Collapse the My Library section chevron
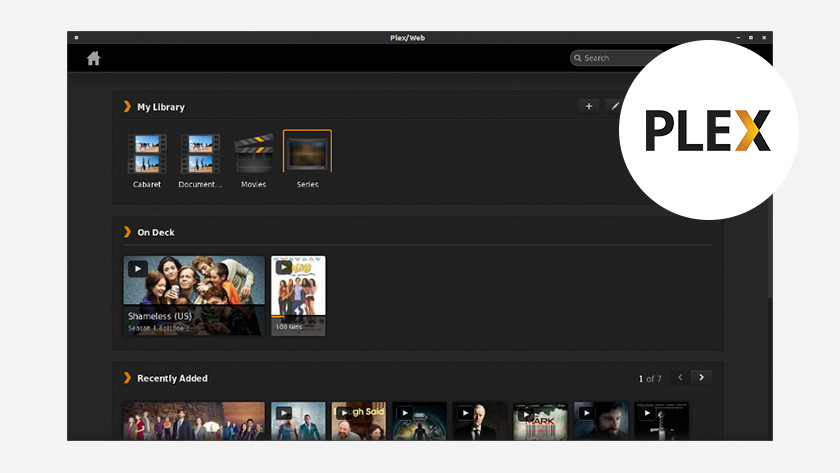This screenshot has width=840, height=473. [x=127, y=107]
